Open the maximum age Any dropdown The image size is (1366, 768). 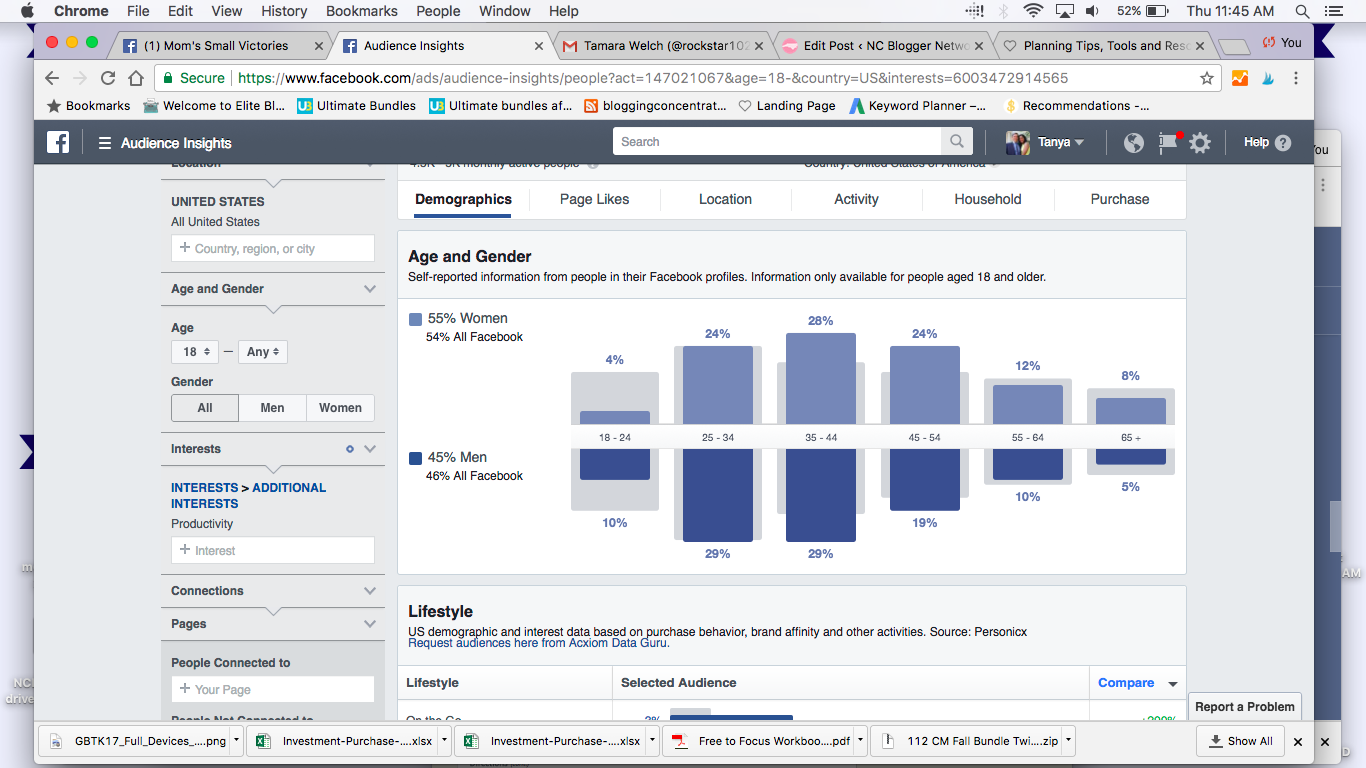tap(263, 352)
